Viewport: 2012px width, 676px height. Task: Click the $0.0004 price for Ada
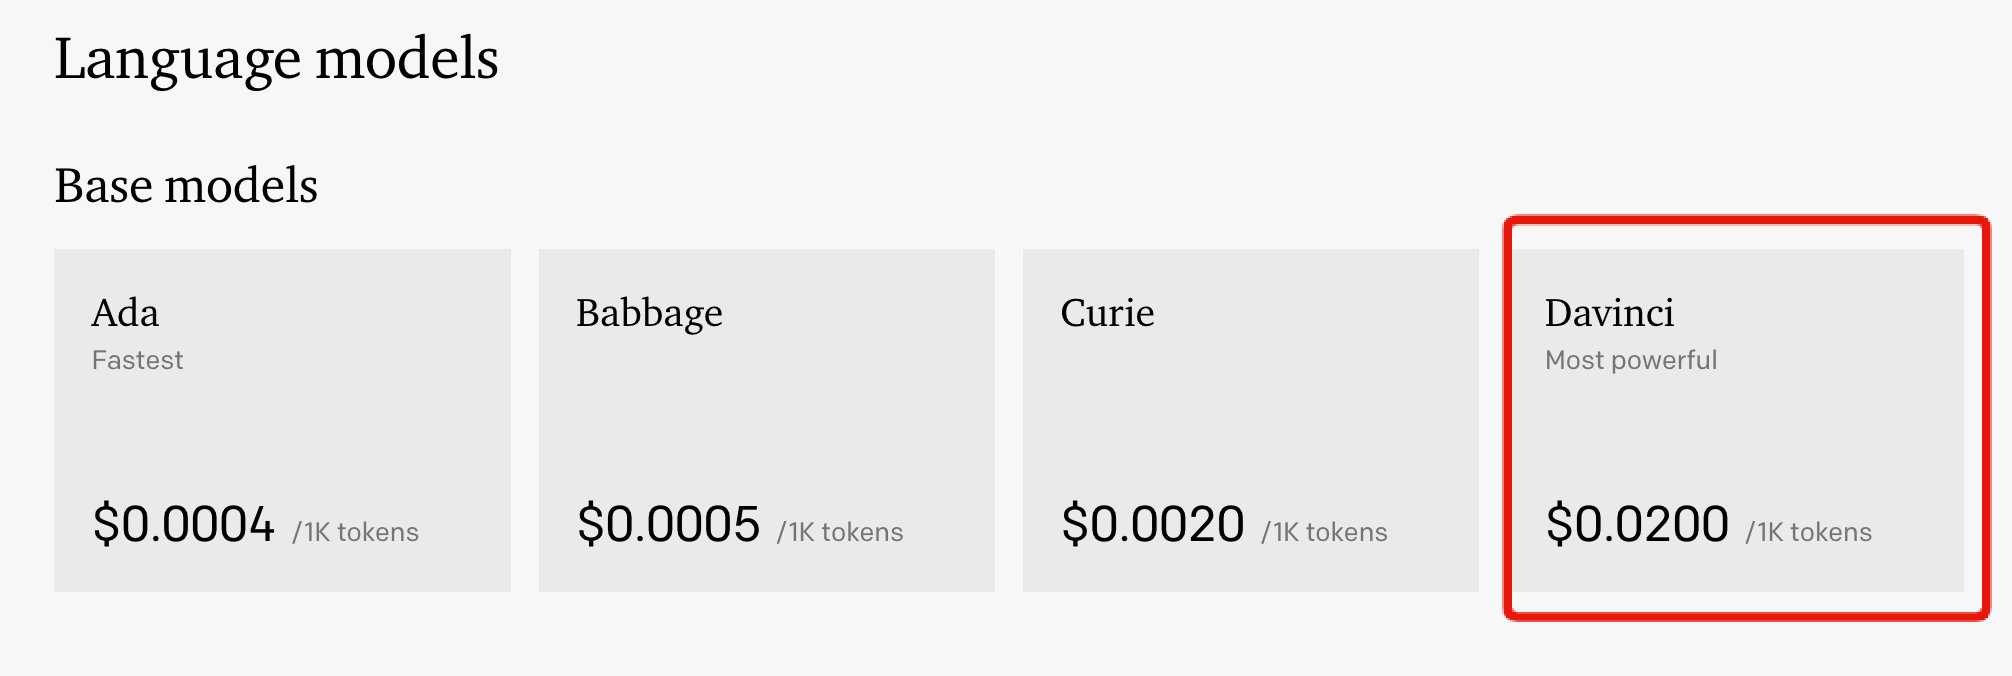183,524
